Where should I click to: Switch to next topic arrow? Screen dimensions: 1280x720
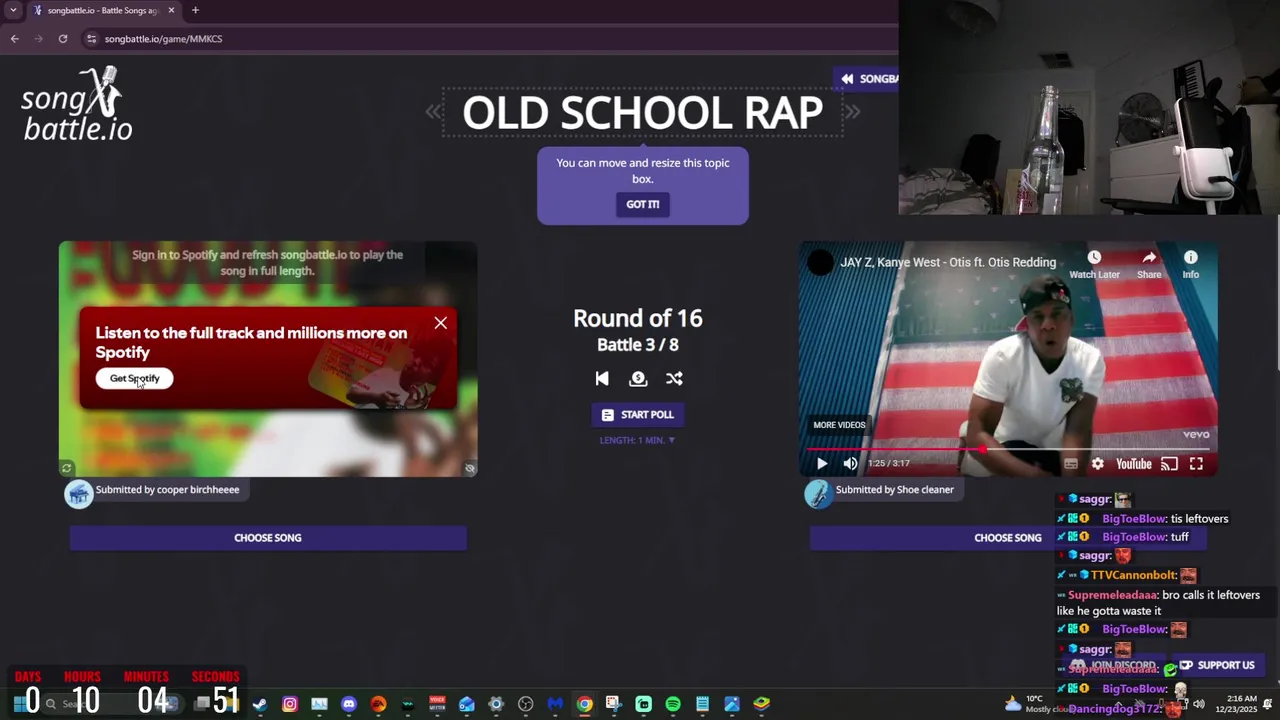pos(852,112)
